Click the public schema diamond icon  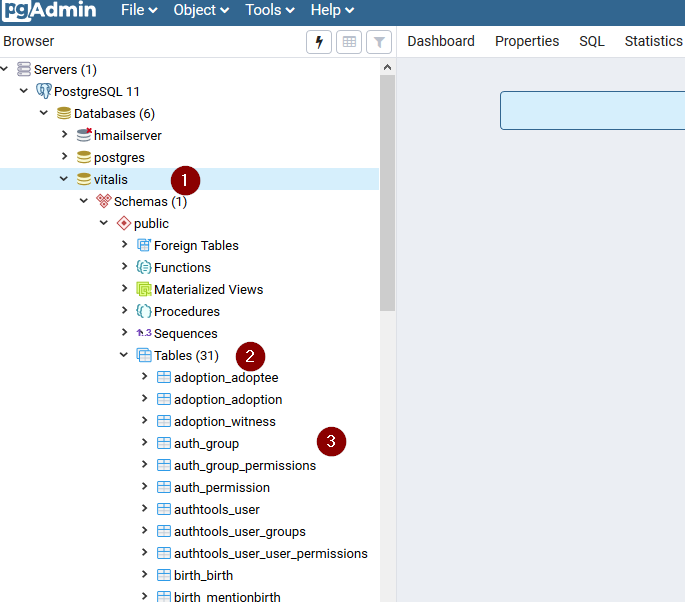(x=124, y=223)
